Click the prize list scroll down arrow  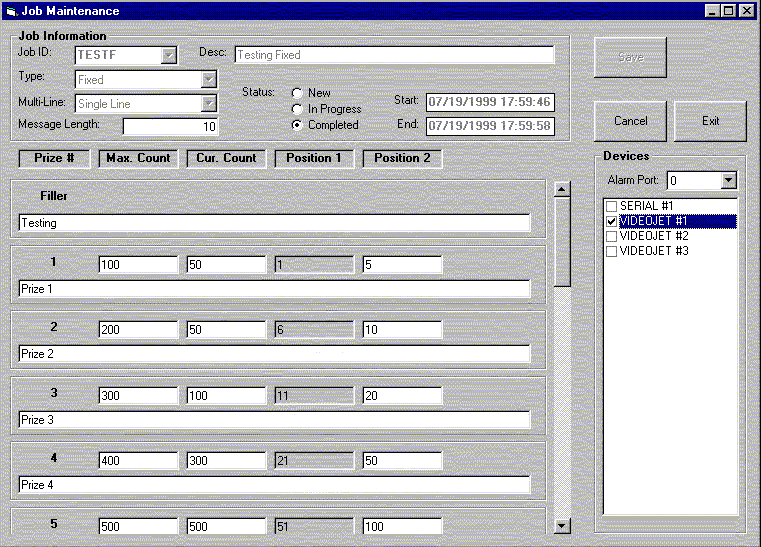tap(562, 526)
